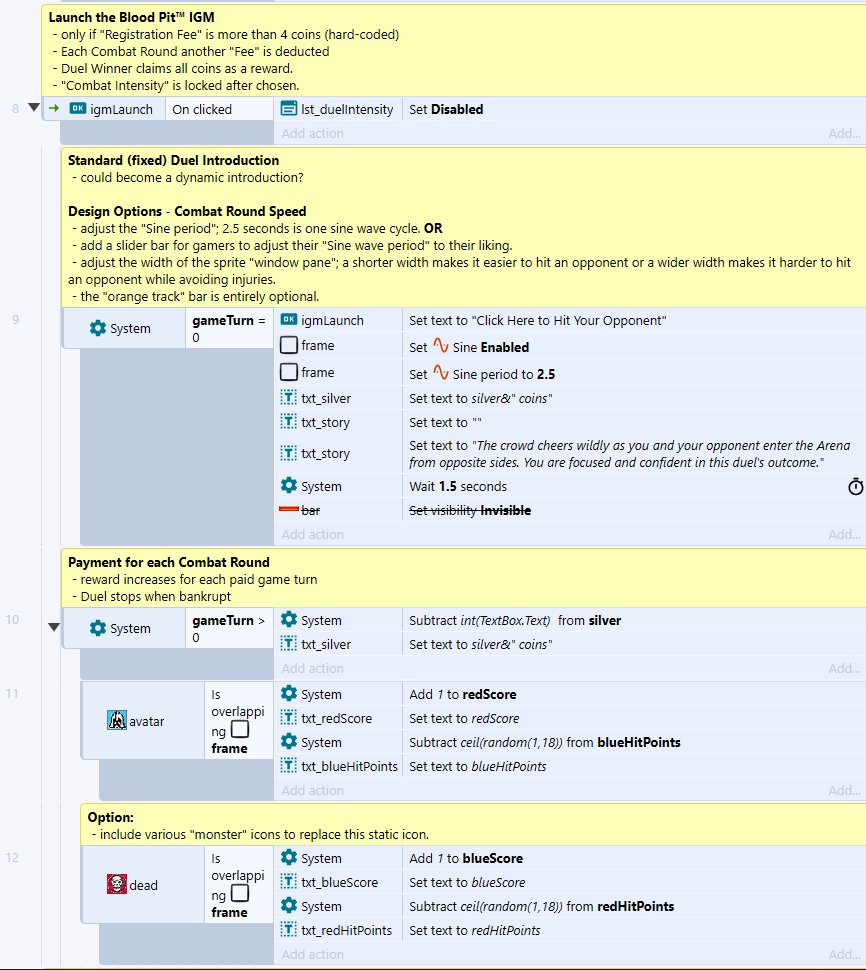Select the Add 1 to redScore action text
Screen dimensions: 866x970
(463, 694)
